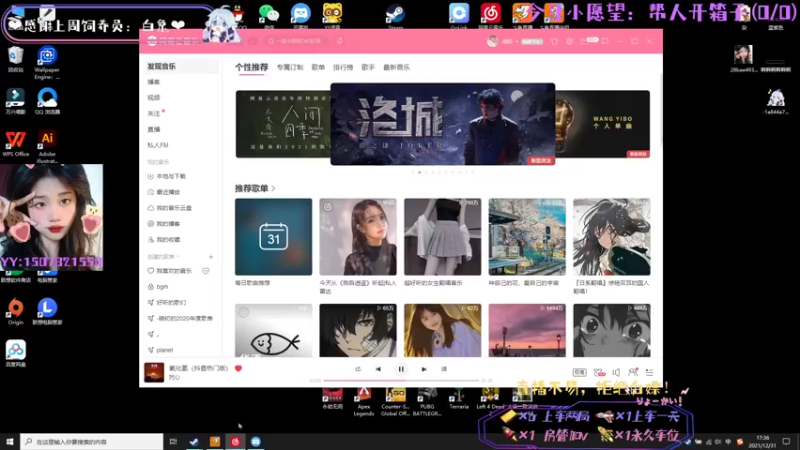Toggle the playback loop mode icon

coord(358,369)
